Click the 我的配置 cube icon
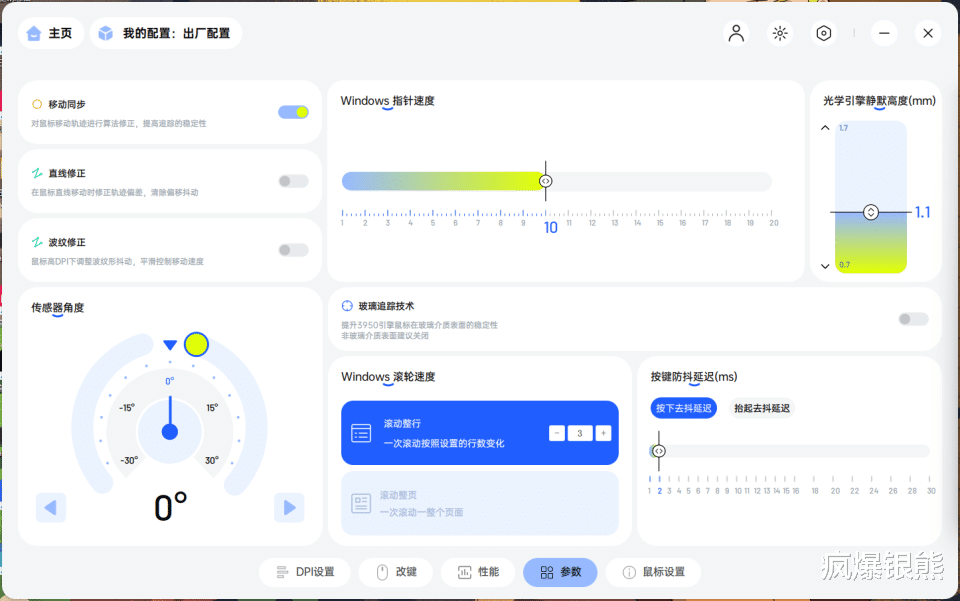The image size is (960, 601). click(x=106, y=33)
